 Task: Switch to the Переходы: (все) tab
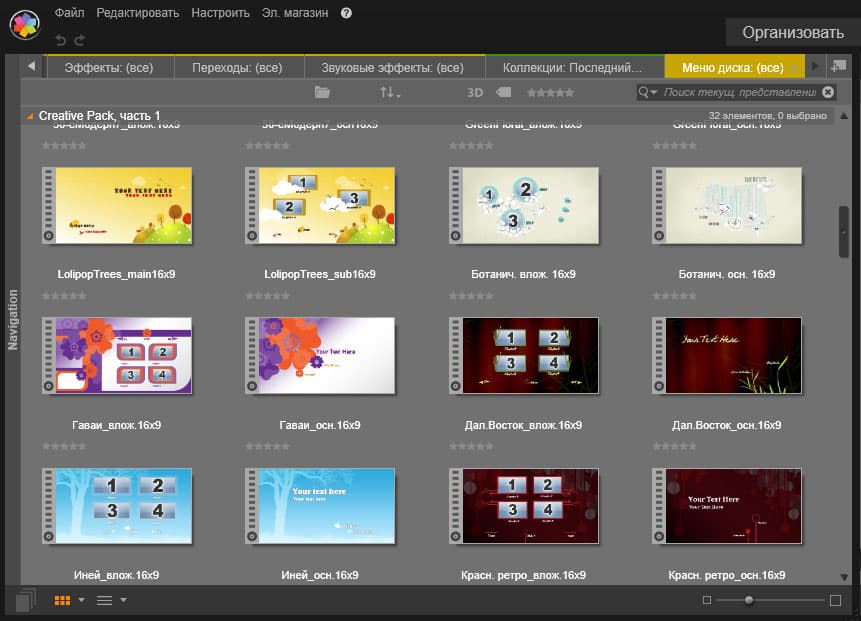point(240,68)
